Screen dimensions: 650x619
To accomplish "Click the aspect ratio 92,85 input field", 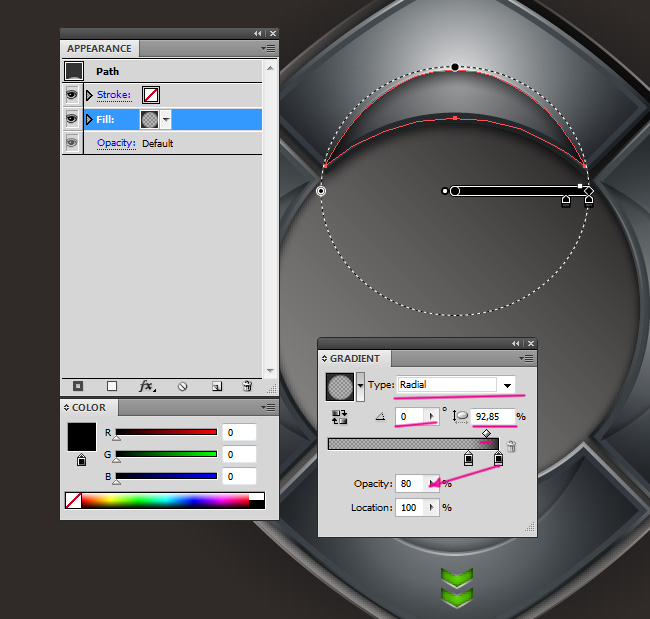I will click(493, 416).
